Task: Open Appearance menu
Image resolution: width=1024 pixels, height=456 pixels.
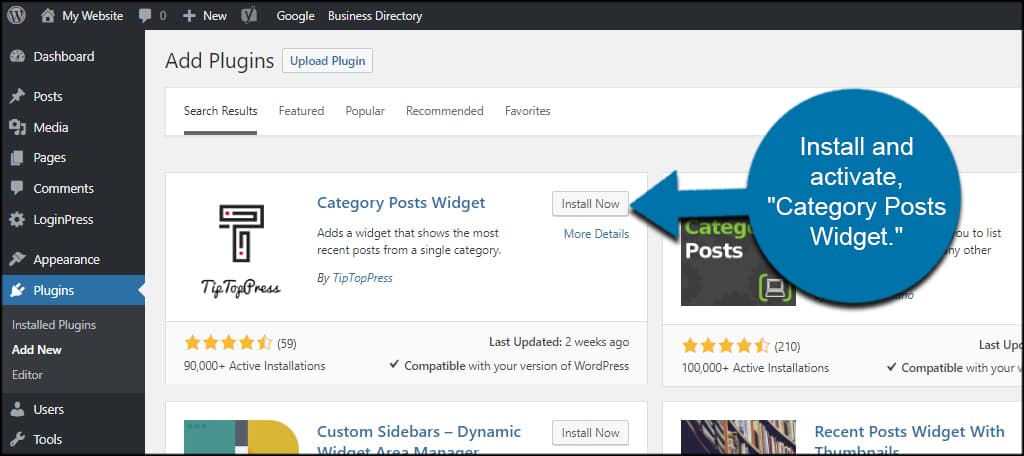Action: (67, 259)
